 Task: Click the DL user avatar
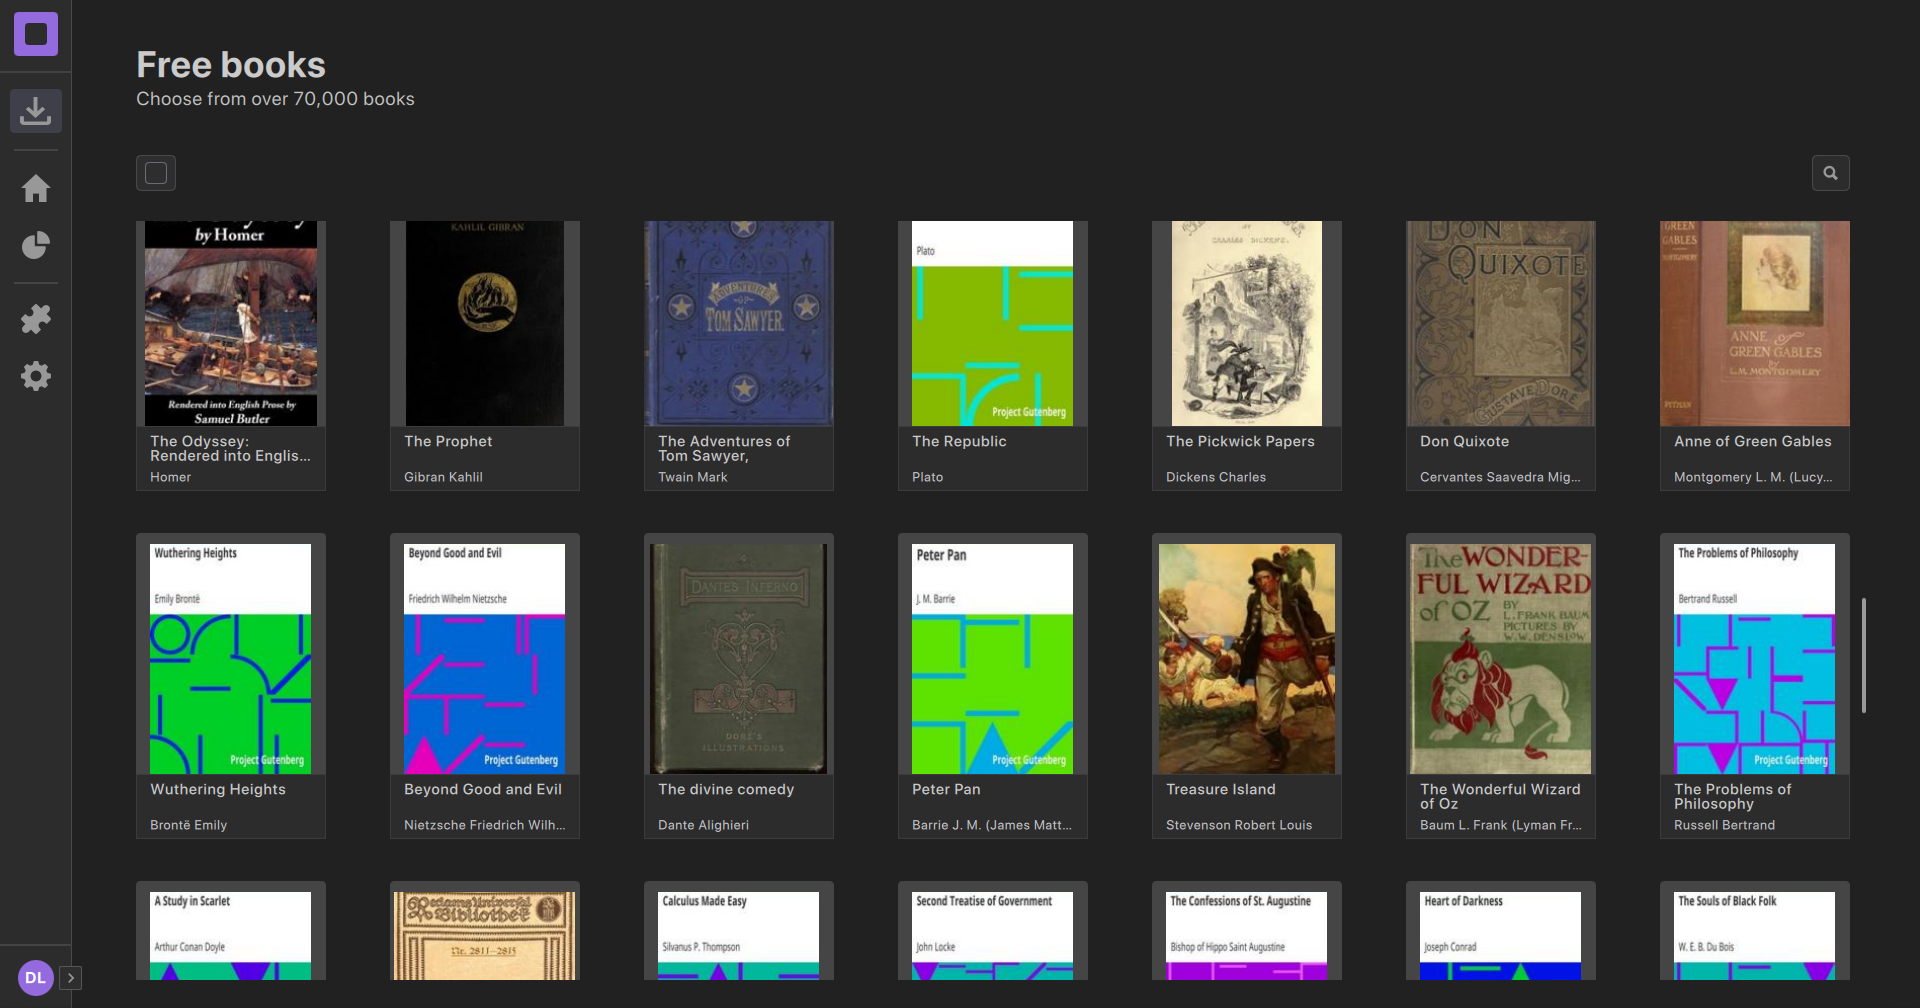pyautogui.click(x=35, y=978)
